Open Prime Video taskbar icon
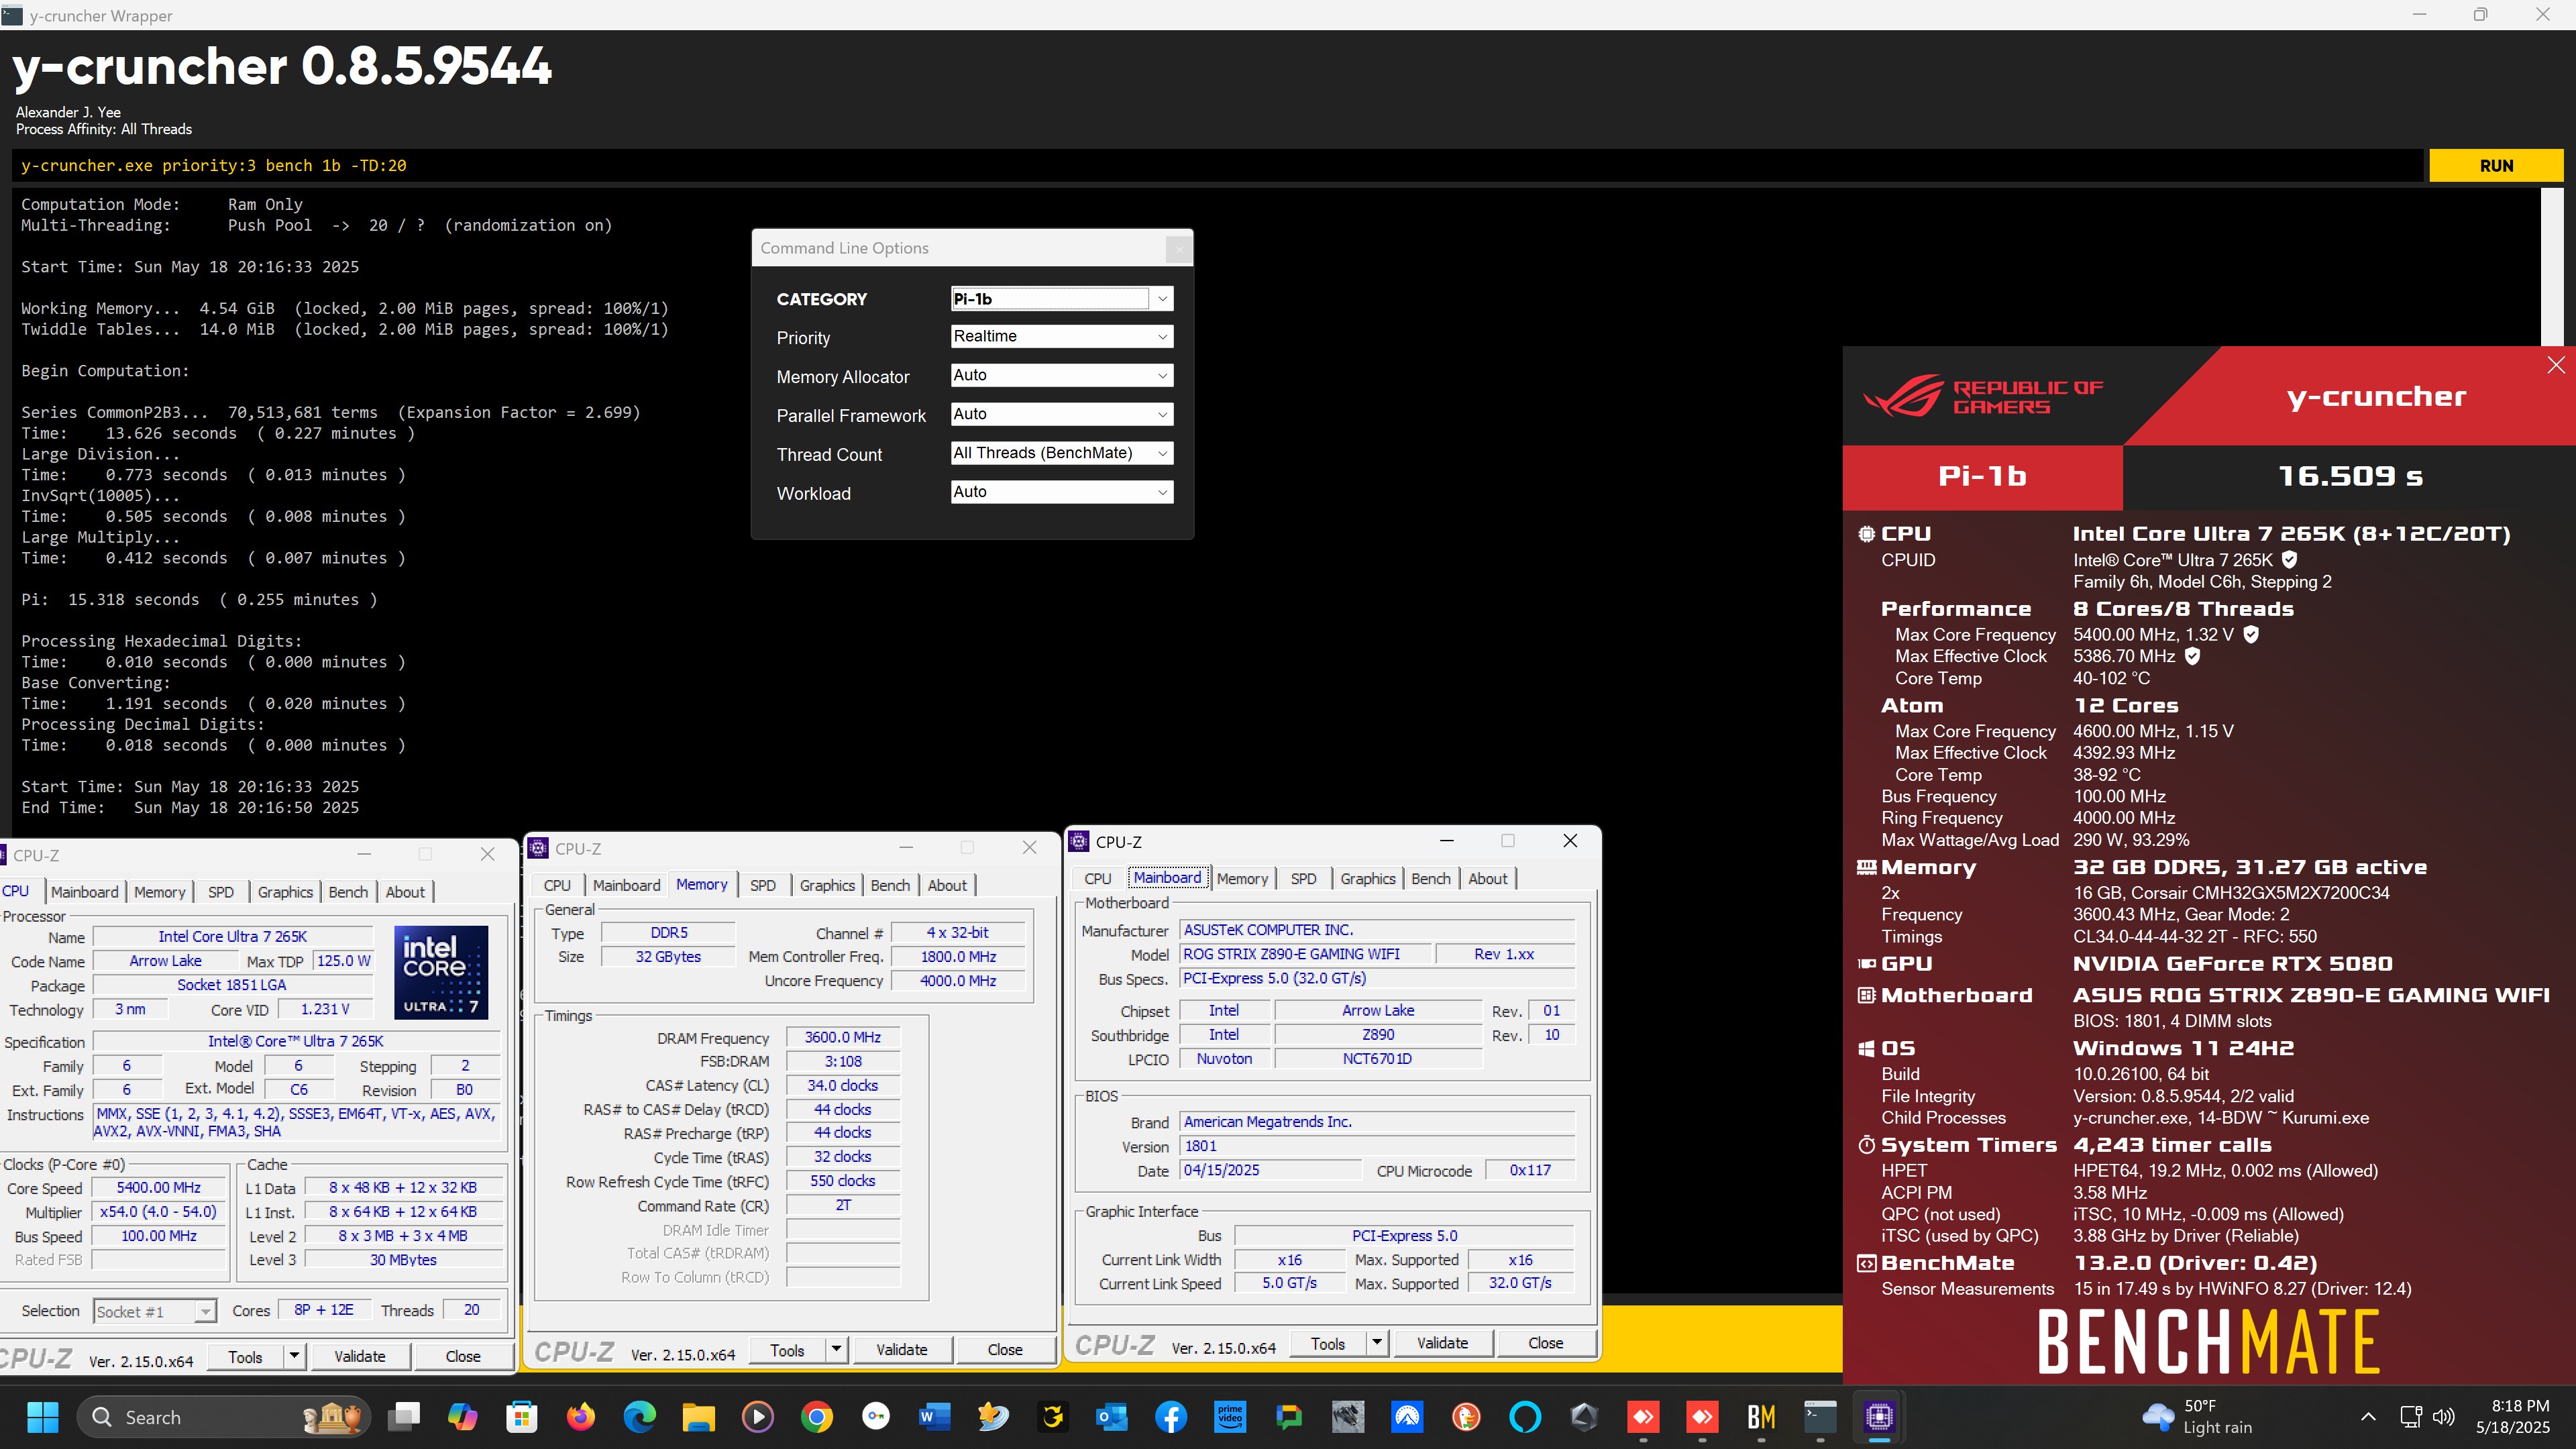 pos(1229,1416)
